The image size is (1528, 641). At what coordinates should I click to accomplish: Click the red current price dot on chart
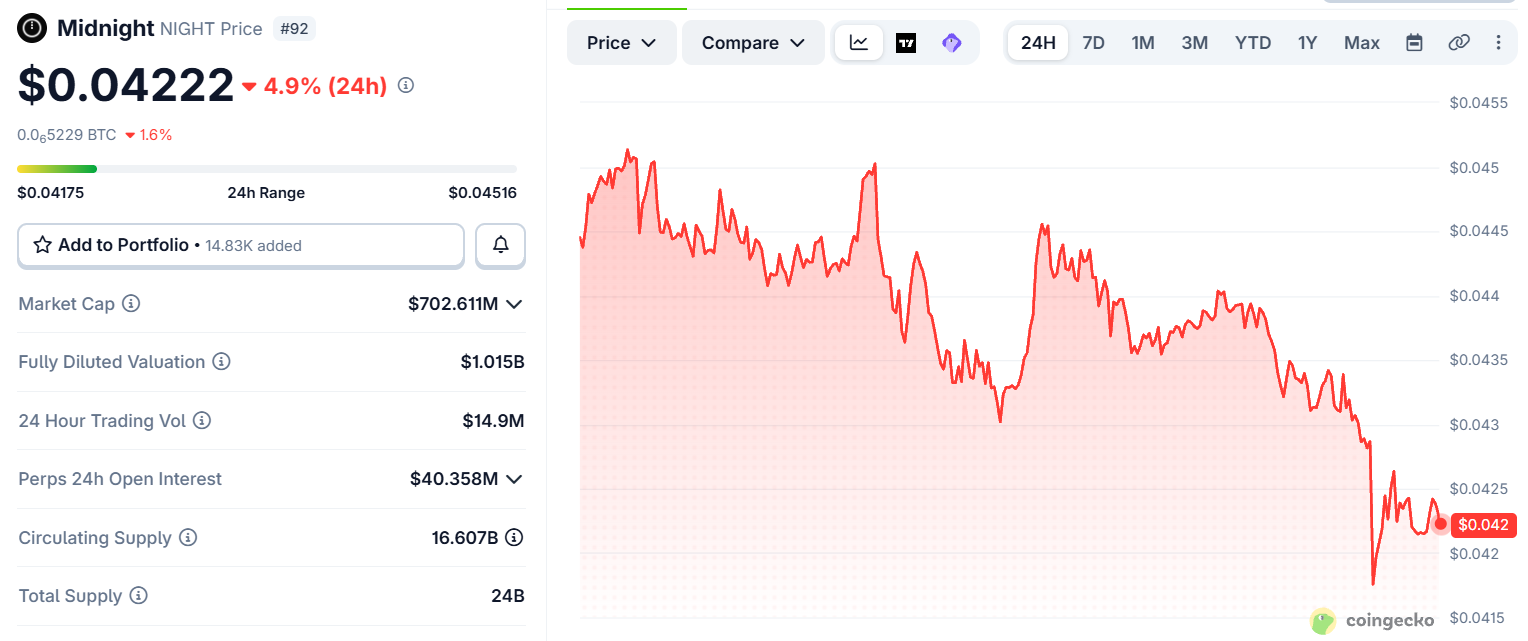click(x=1441, y=524)
